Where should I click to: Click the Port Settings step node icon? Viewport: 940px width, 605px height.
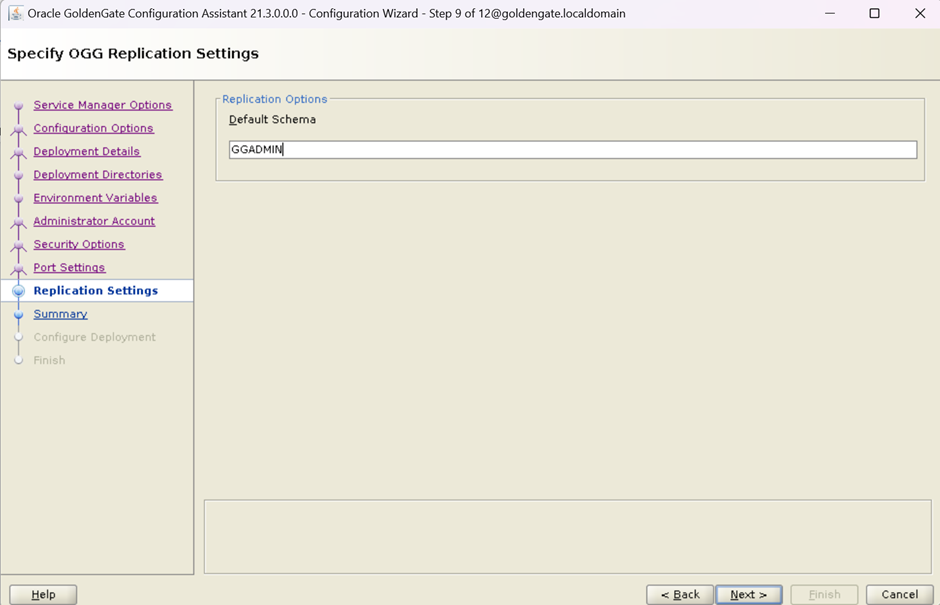[18, 268]
